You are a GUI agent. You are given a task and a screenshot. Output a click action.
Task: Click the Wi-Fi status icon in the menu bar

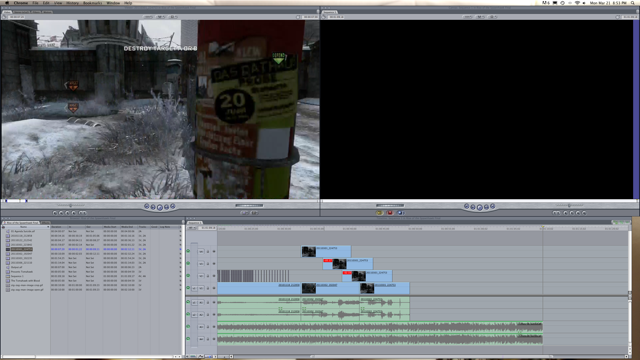(x=577, y=3)
